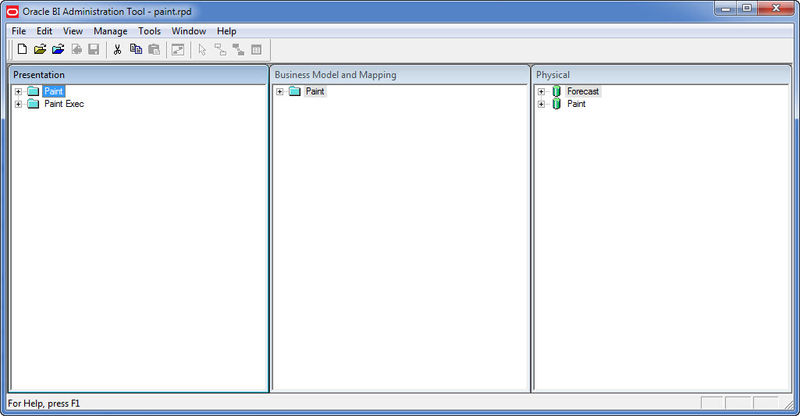The width and height of the screenshot is (800, 416).
Task: Select the pointer arrow tool
Action: pyautogui.click(x=202, y=50)
